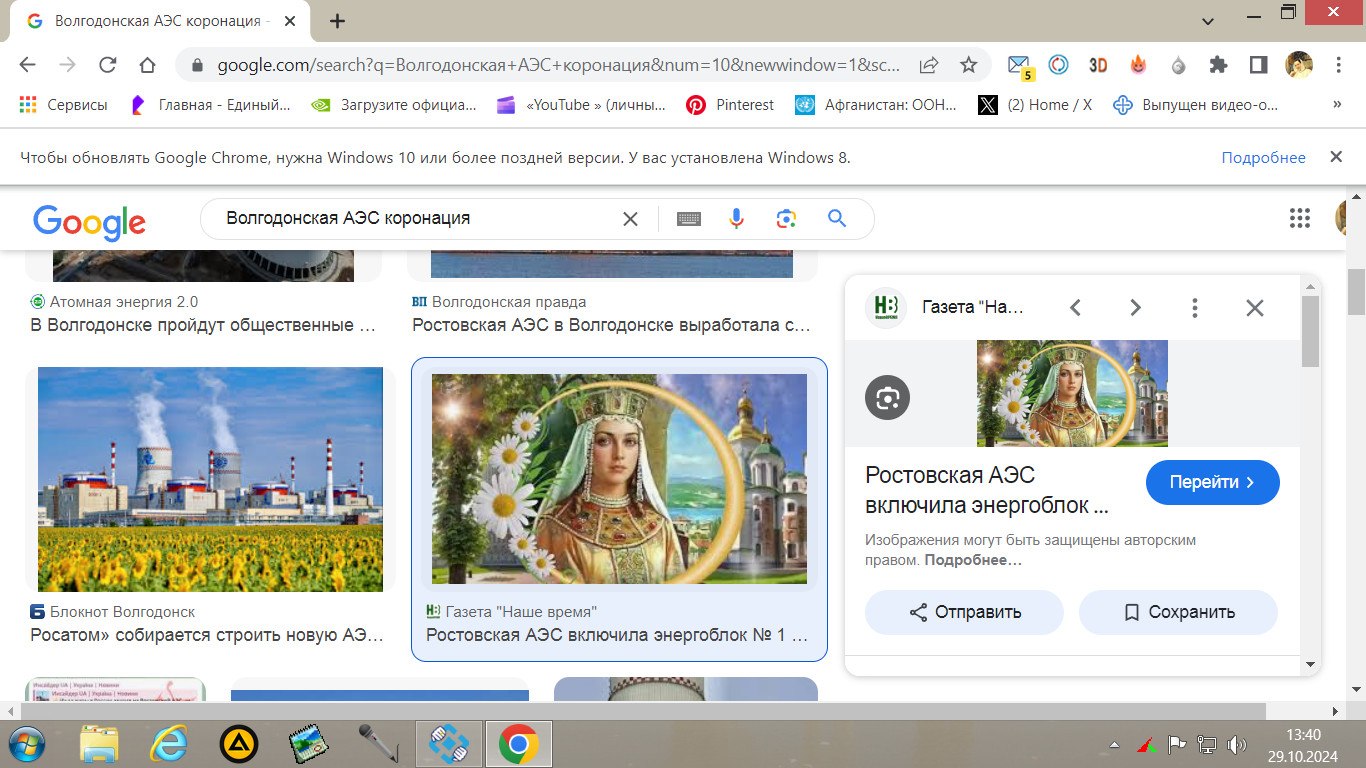Select the Волгодонская АЭС коронация tab
The height and width of the screenshot is (768, 1366).
150,21
